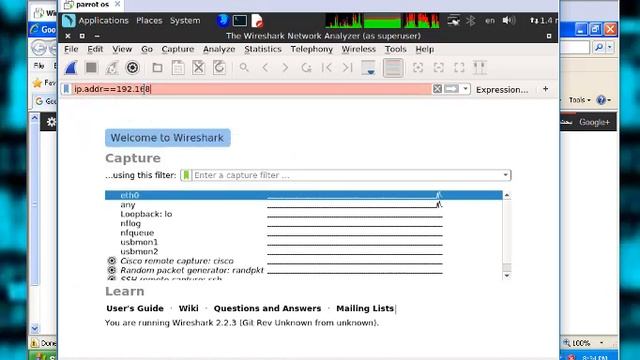Focus the capture filter input box
This screenshot has width=640, height=360.
coord(347,175)
